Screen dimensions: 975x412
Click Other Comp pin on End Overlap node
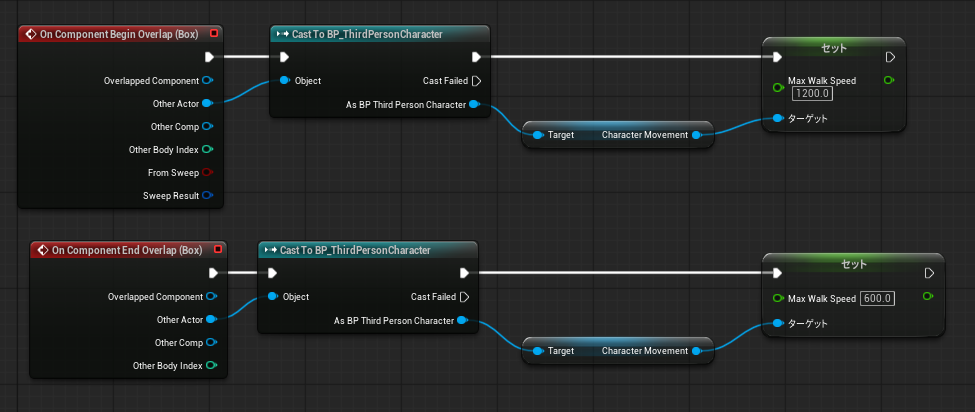coord(211,342)
